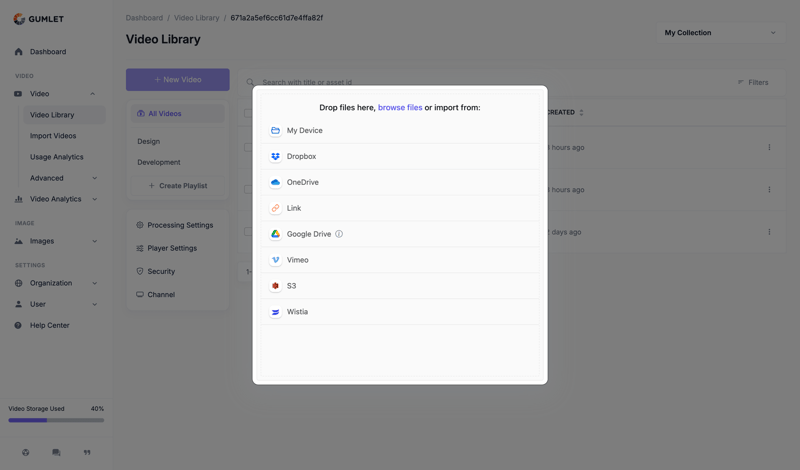
Task: Click the 40% storage usage value
Action: [97, 409]
